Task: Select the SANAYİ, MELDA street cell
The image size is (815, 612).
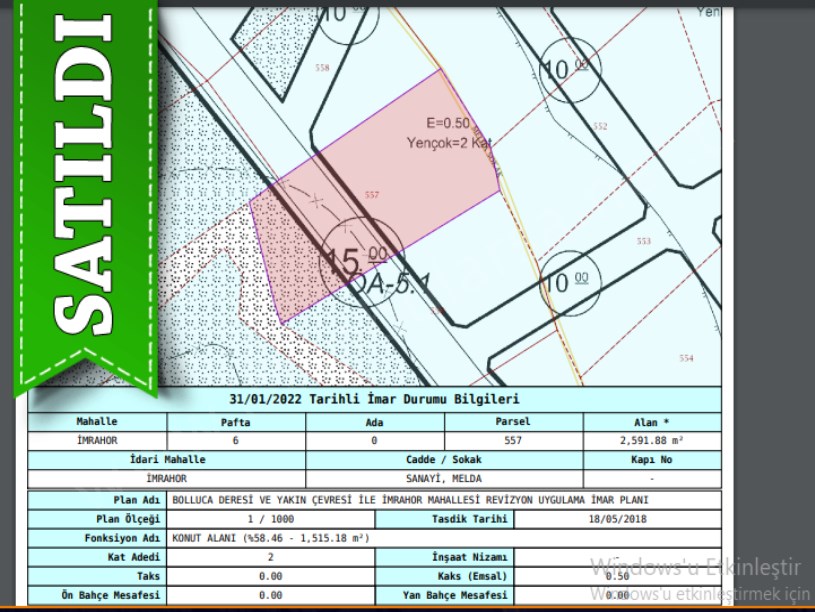Action: click(x=444, y=479)
